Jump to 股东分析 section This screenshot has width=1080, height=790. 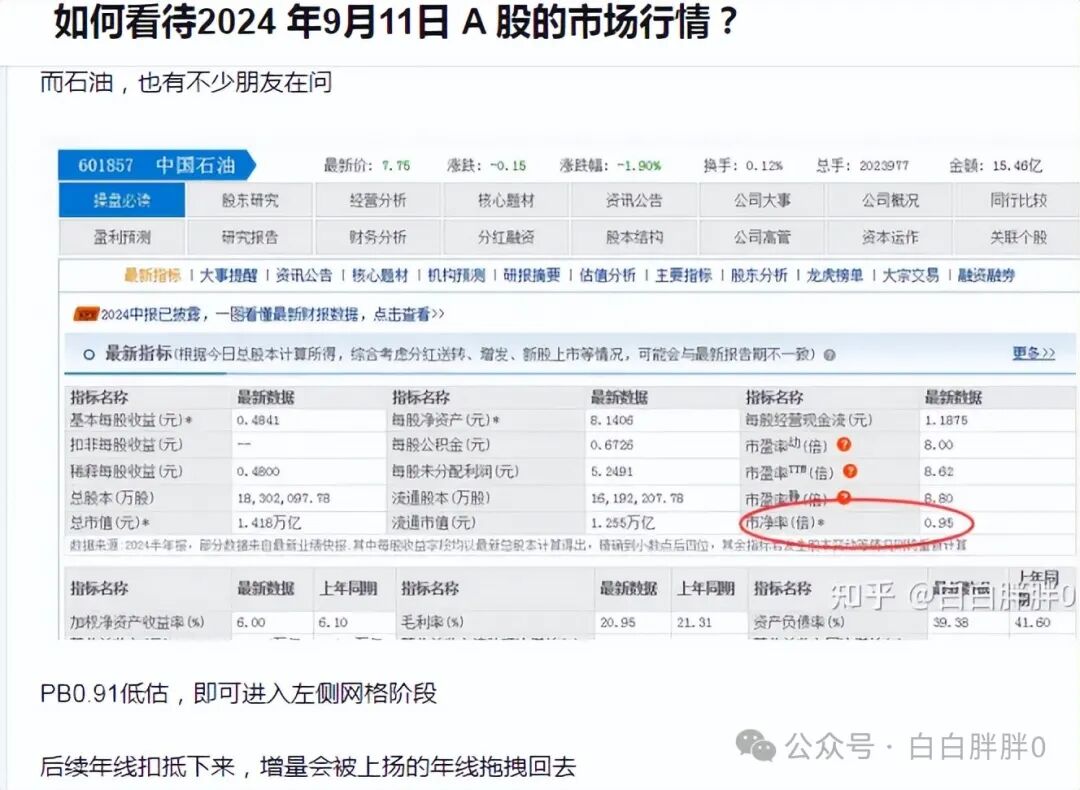tap(759, 276)
